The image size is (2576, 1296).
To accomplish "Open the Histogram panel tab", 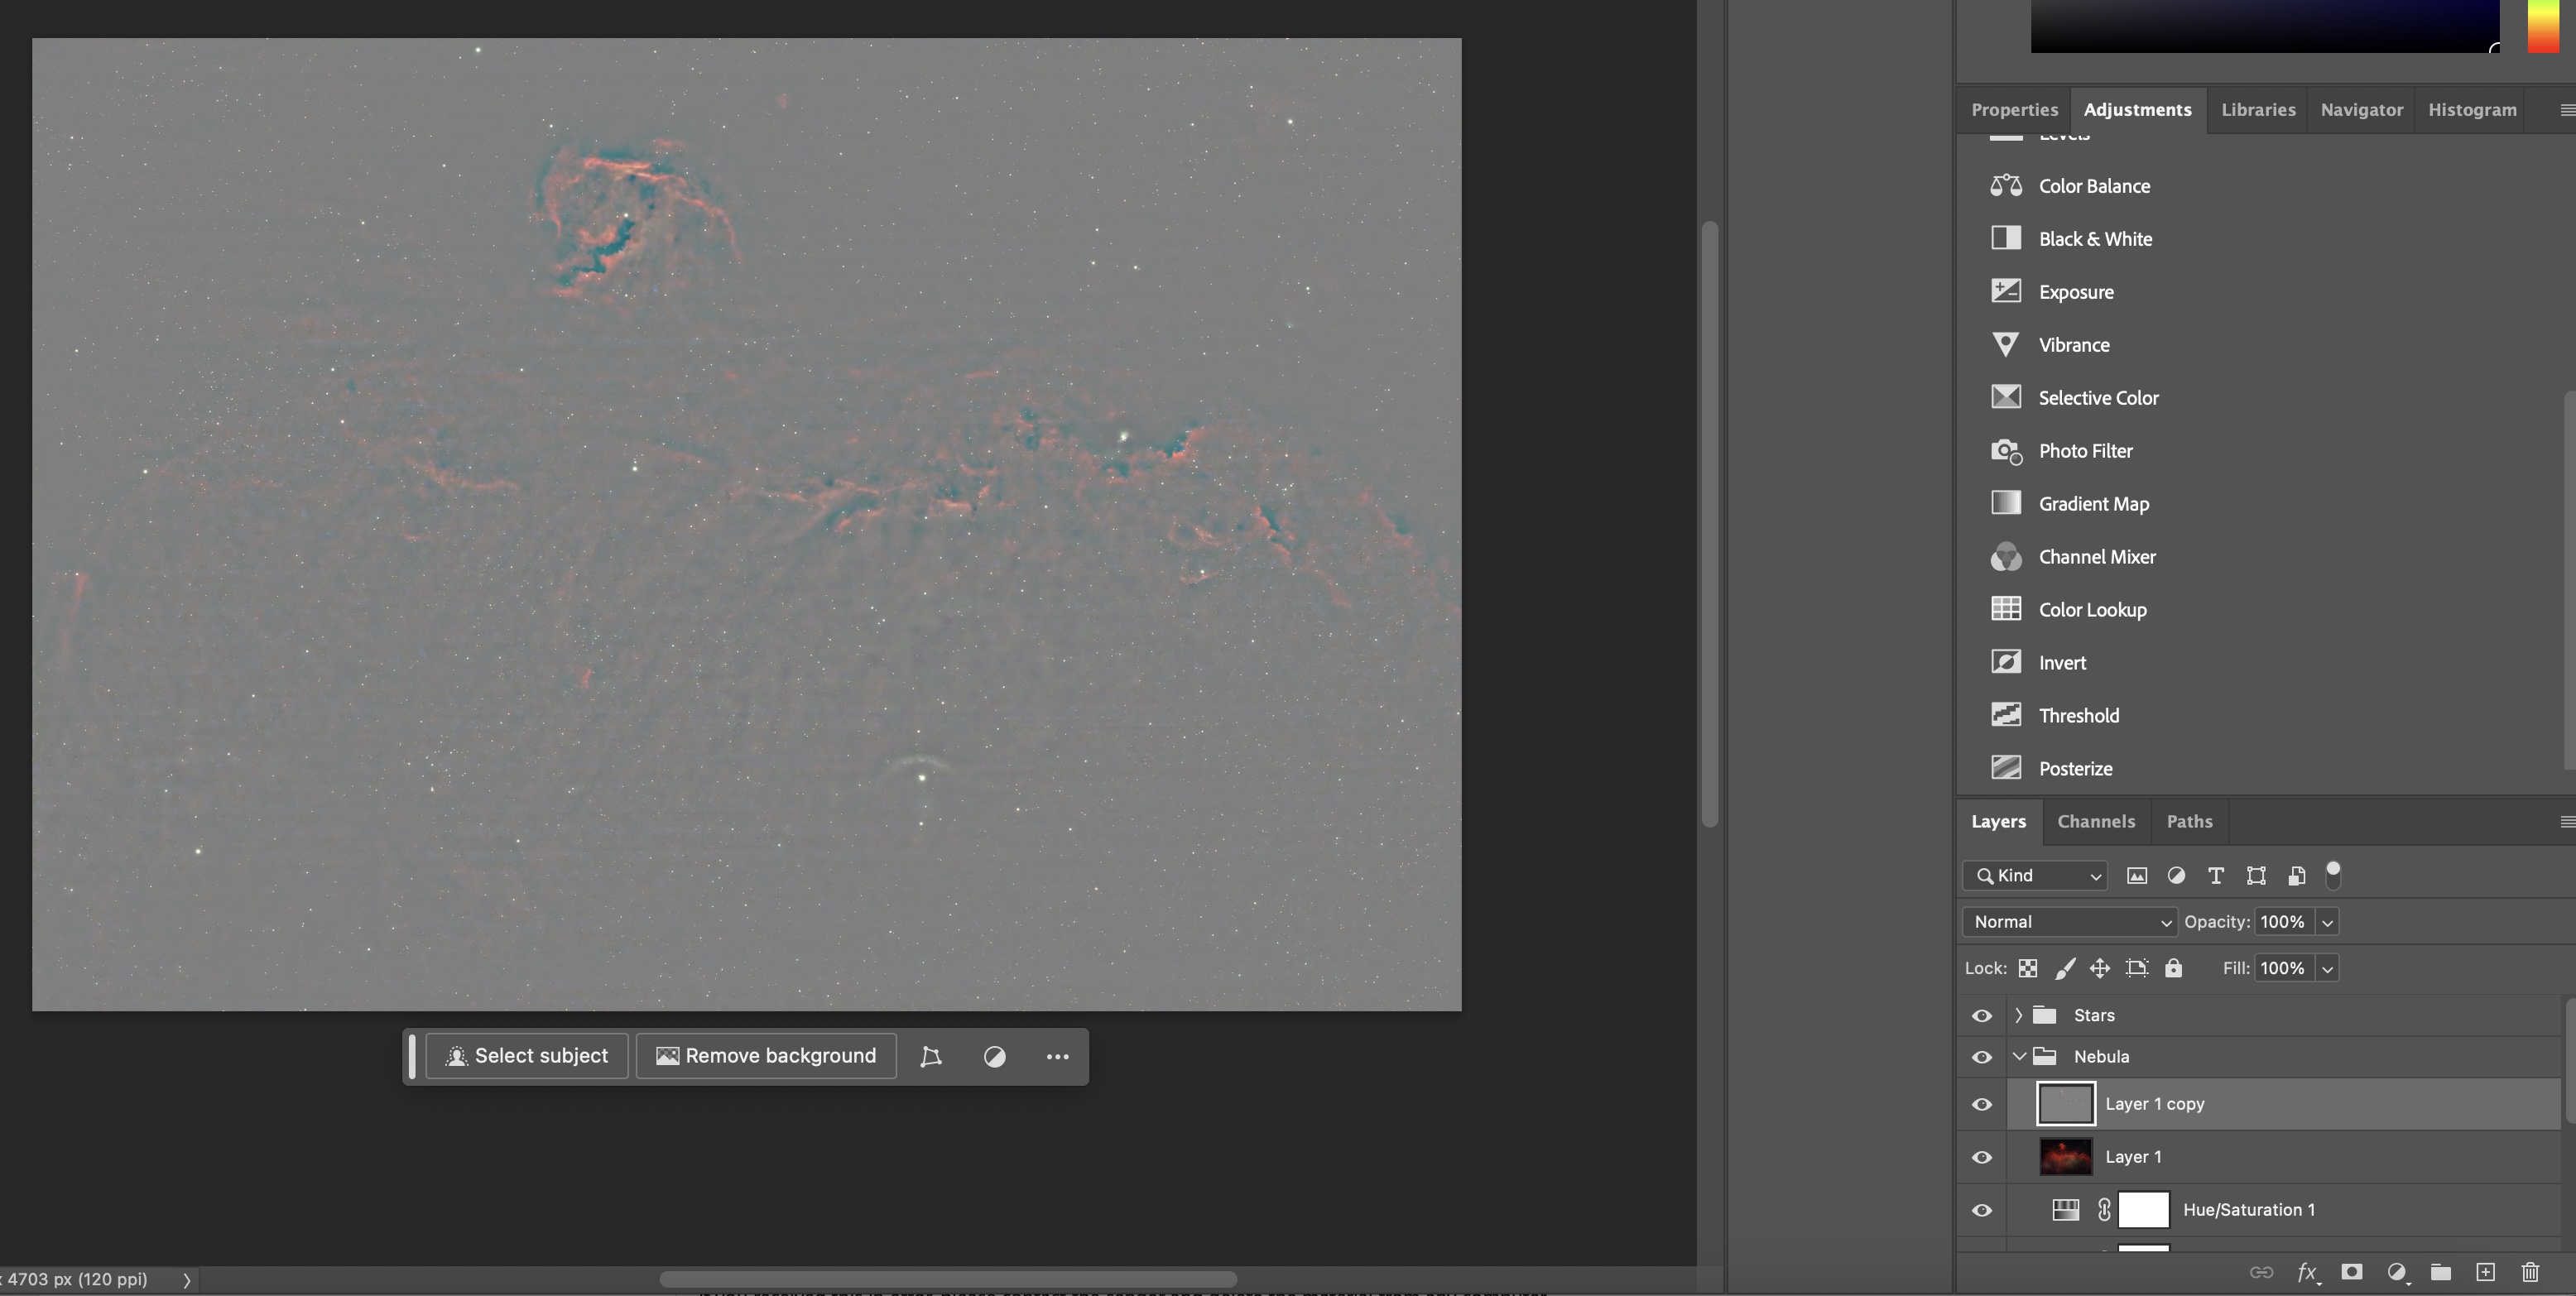I will pos(2471,110).
